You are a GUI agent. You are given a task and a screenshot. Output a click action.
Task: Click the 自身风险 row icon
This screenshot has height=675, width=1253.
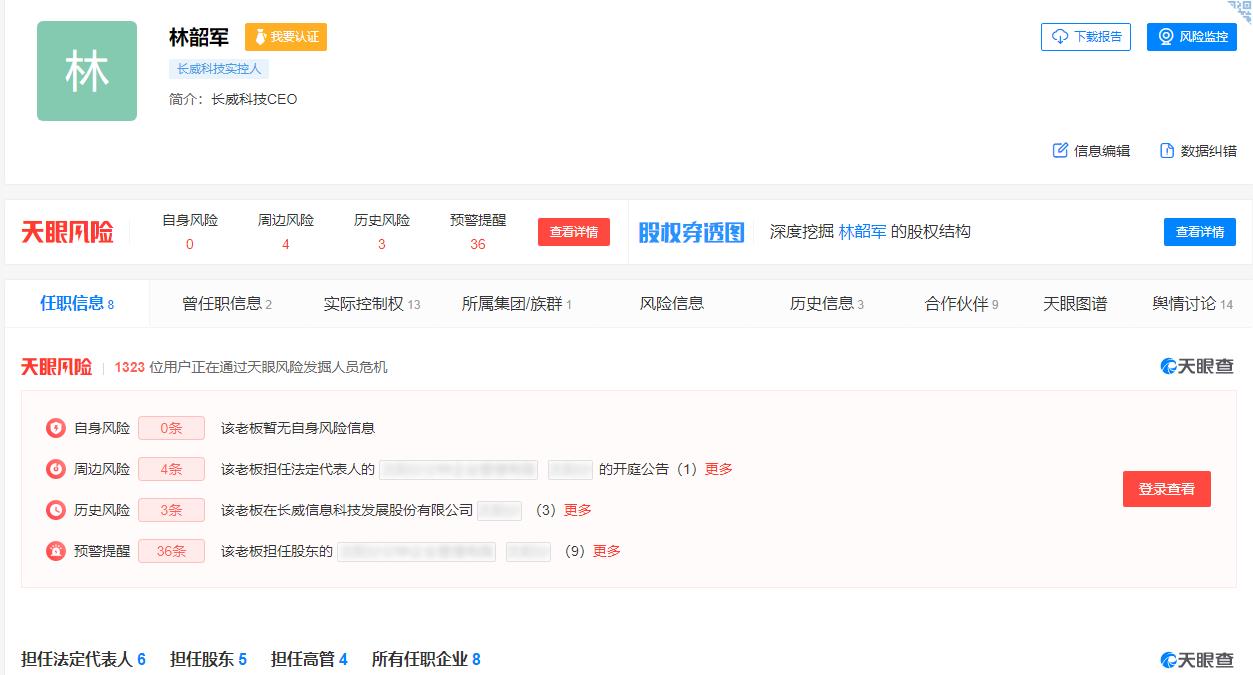56,428
